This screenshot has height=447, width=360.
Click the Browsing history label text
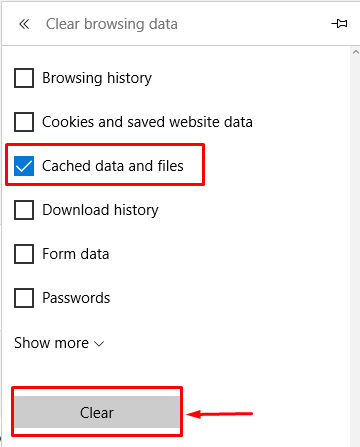[97, 78]
